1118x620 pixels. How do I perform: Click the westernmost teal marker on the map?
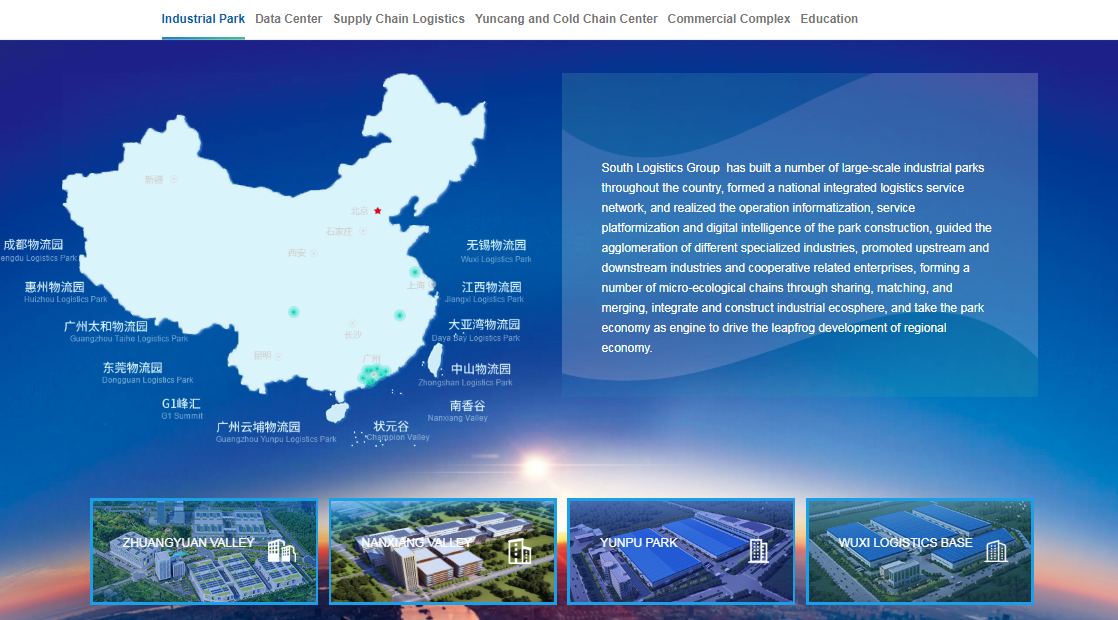[x=293, y=312]
